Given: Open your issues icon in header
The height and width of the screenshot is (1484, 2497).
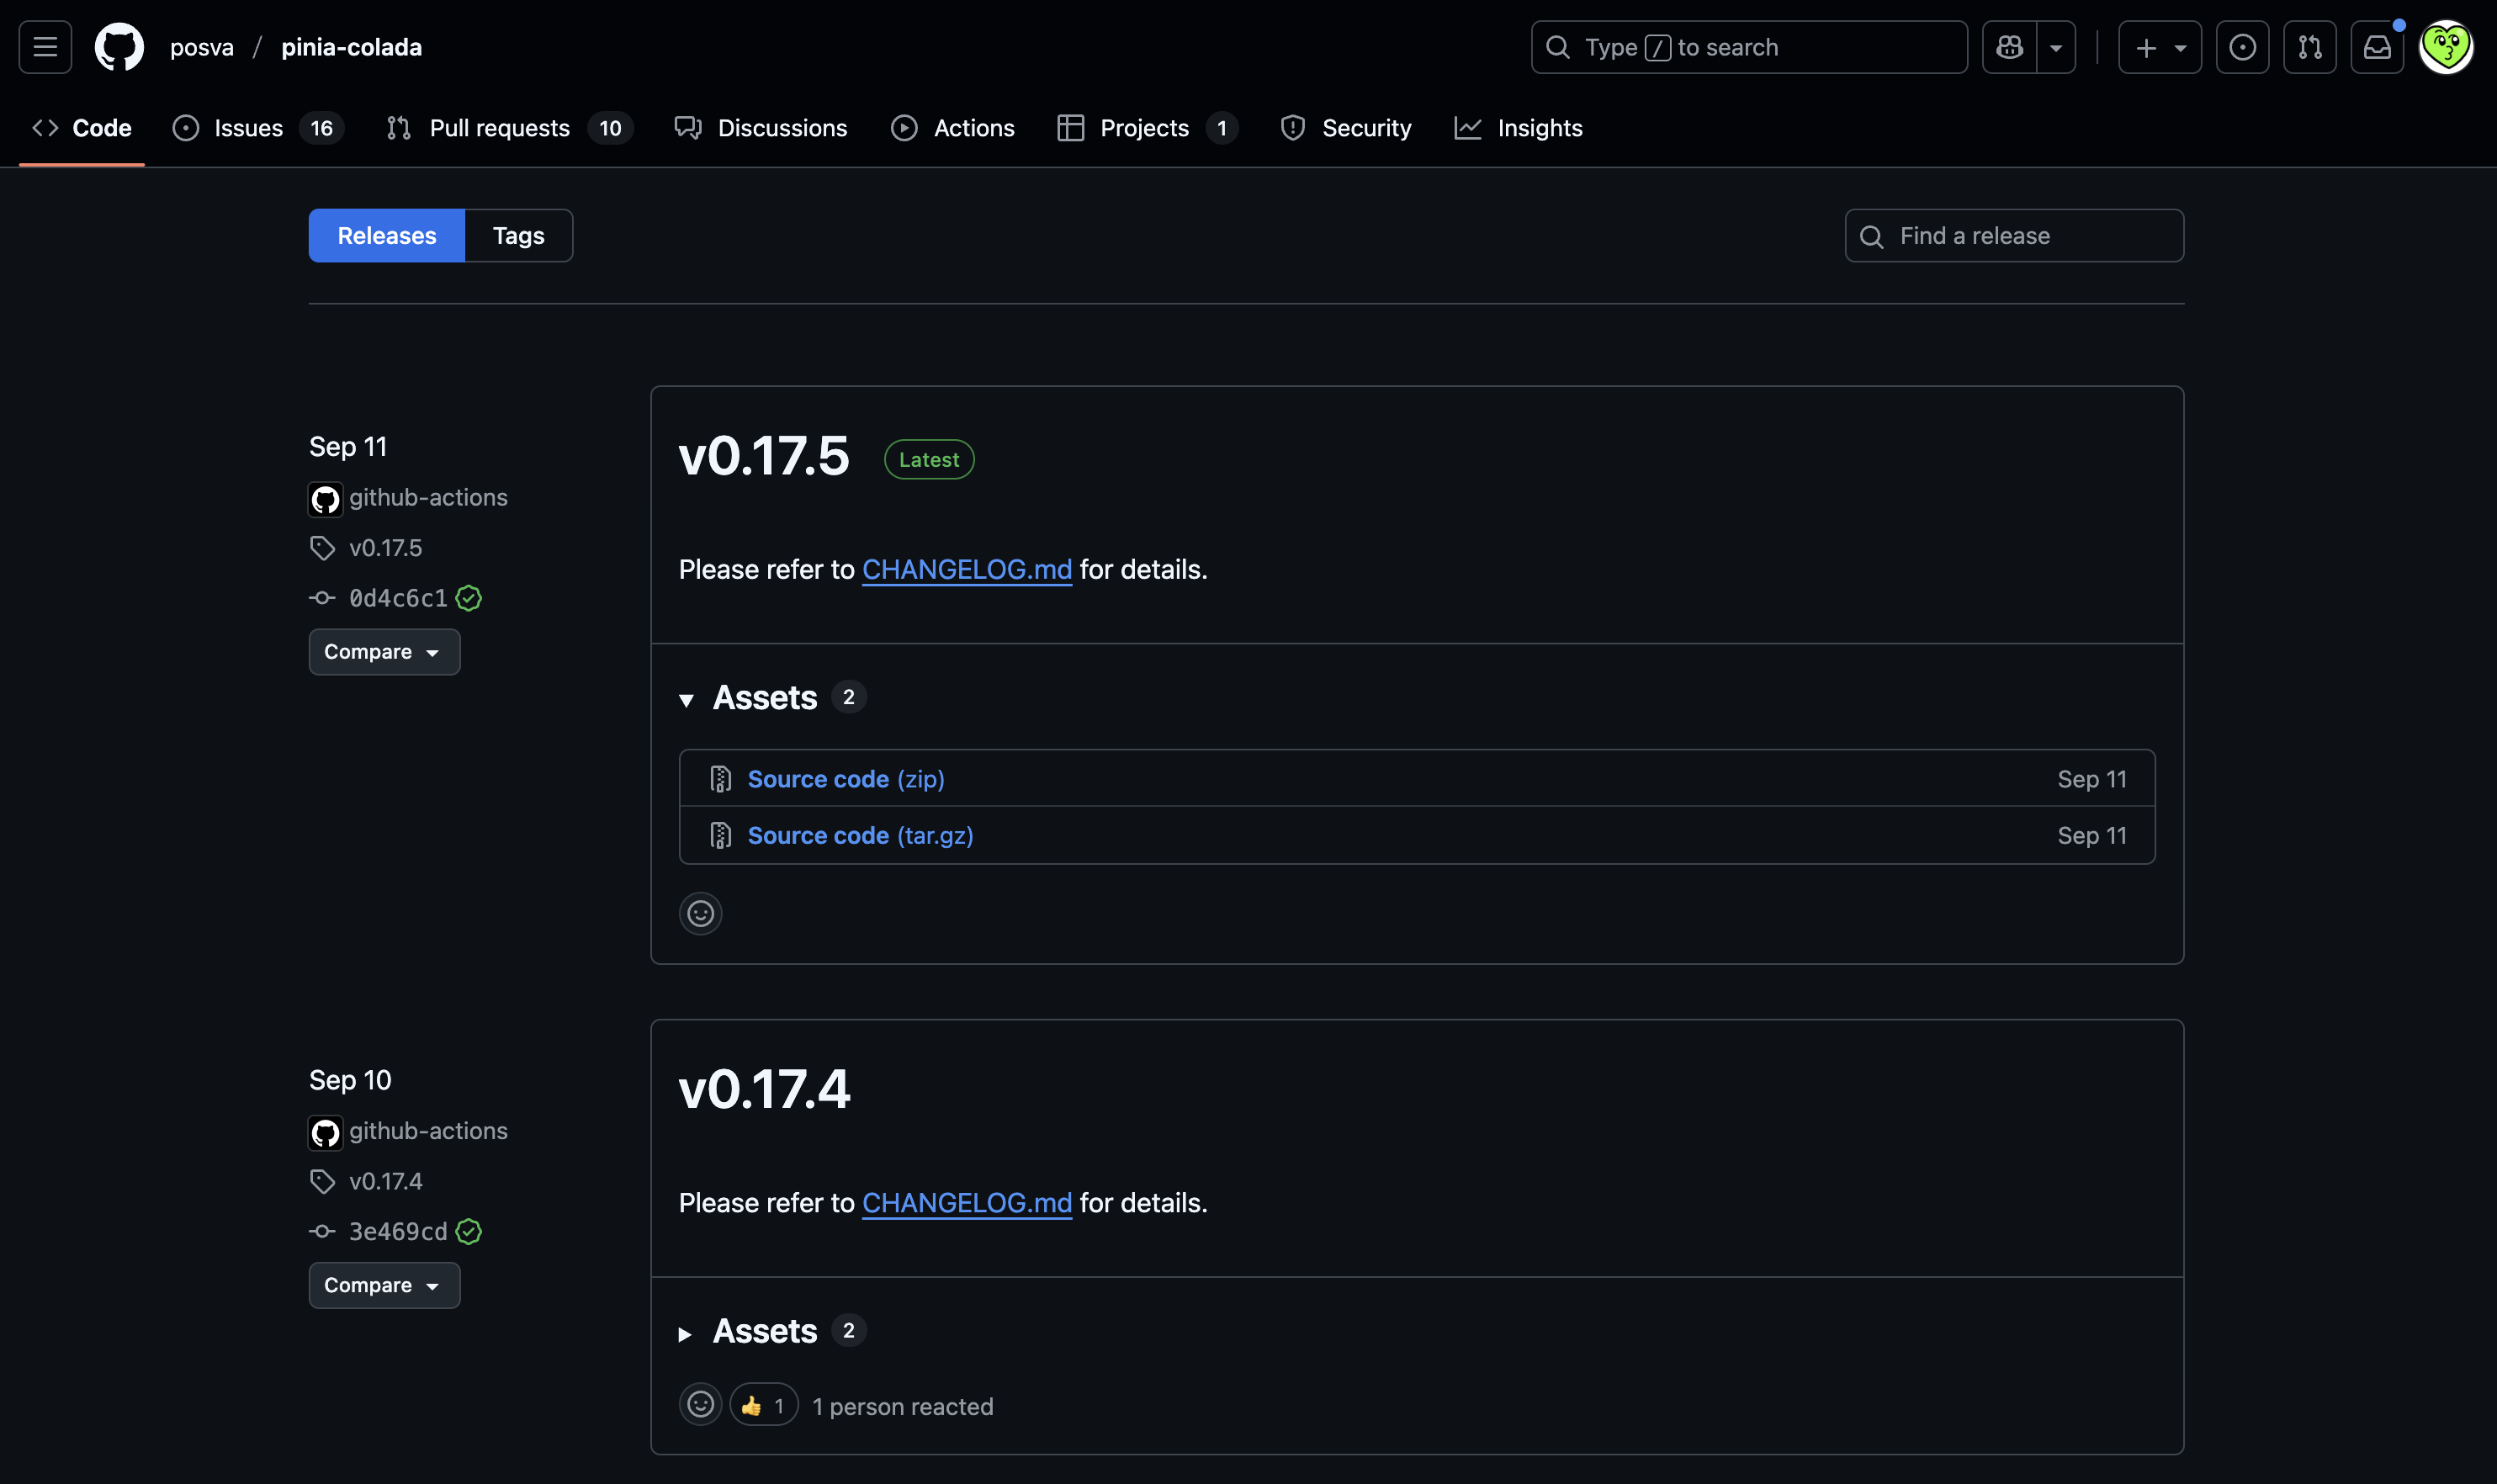Looking at the screenshot, I should click(2242, 47).
